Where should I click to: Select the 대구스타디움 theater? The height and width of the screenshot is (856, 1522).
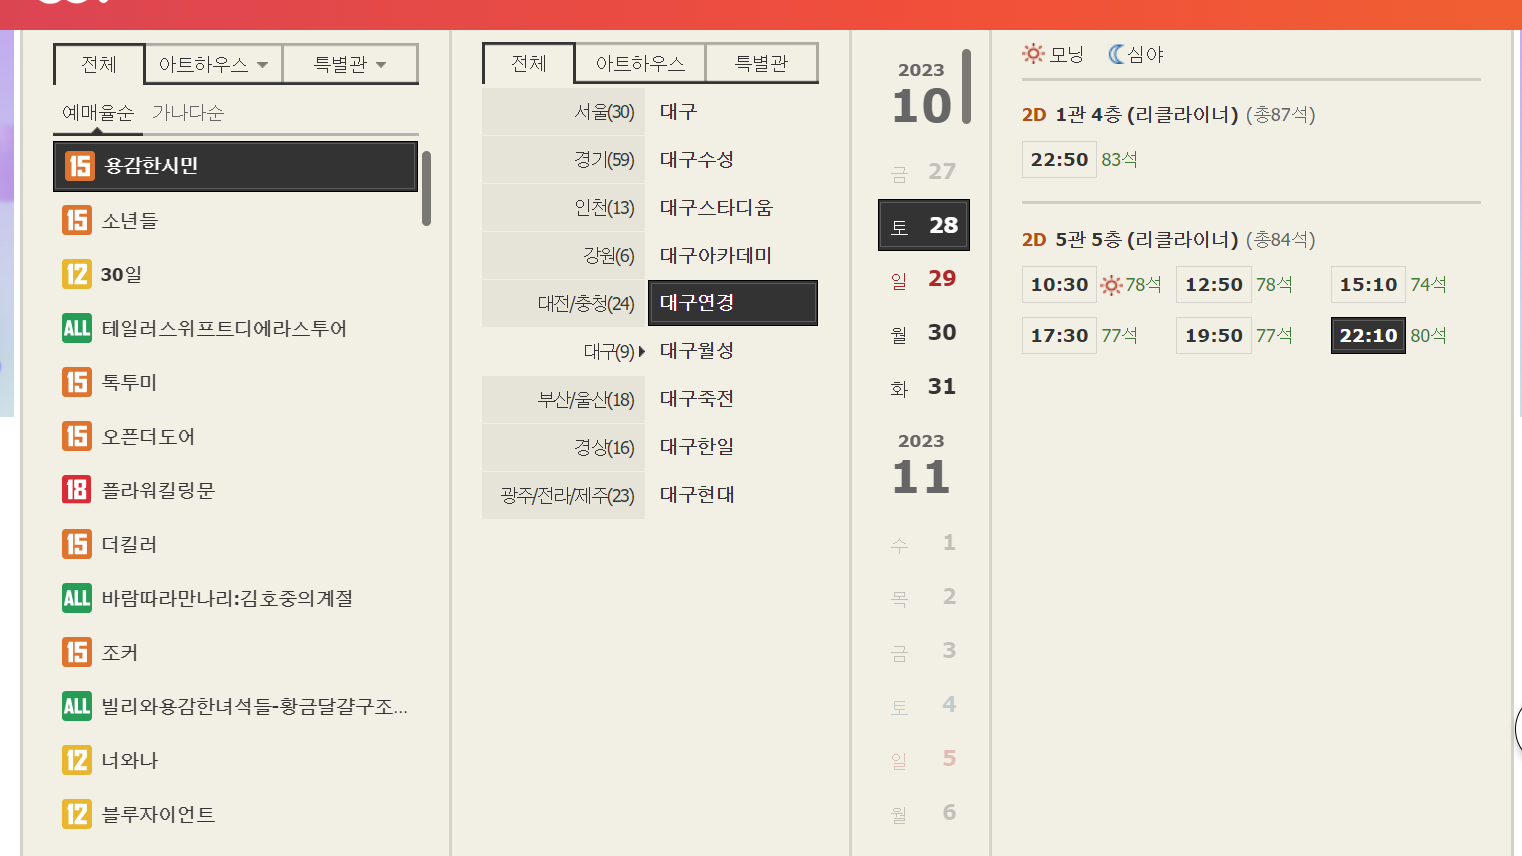coord(716,208)
